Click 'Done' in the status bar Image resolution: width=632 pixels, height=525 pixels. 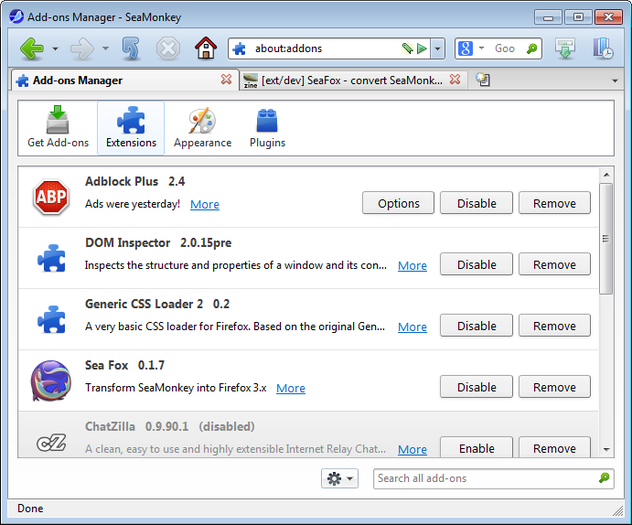[30, 508]
